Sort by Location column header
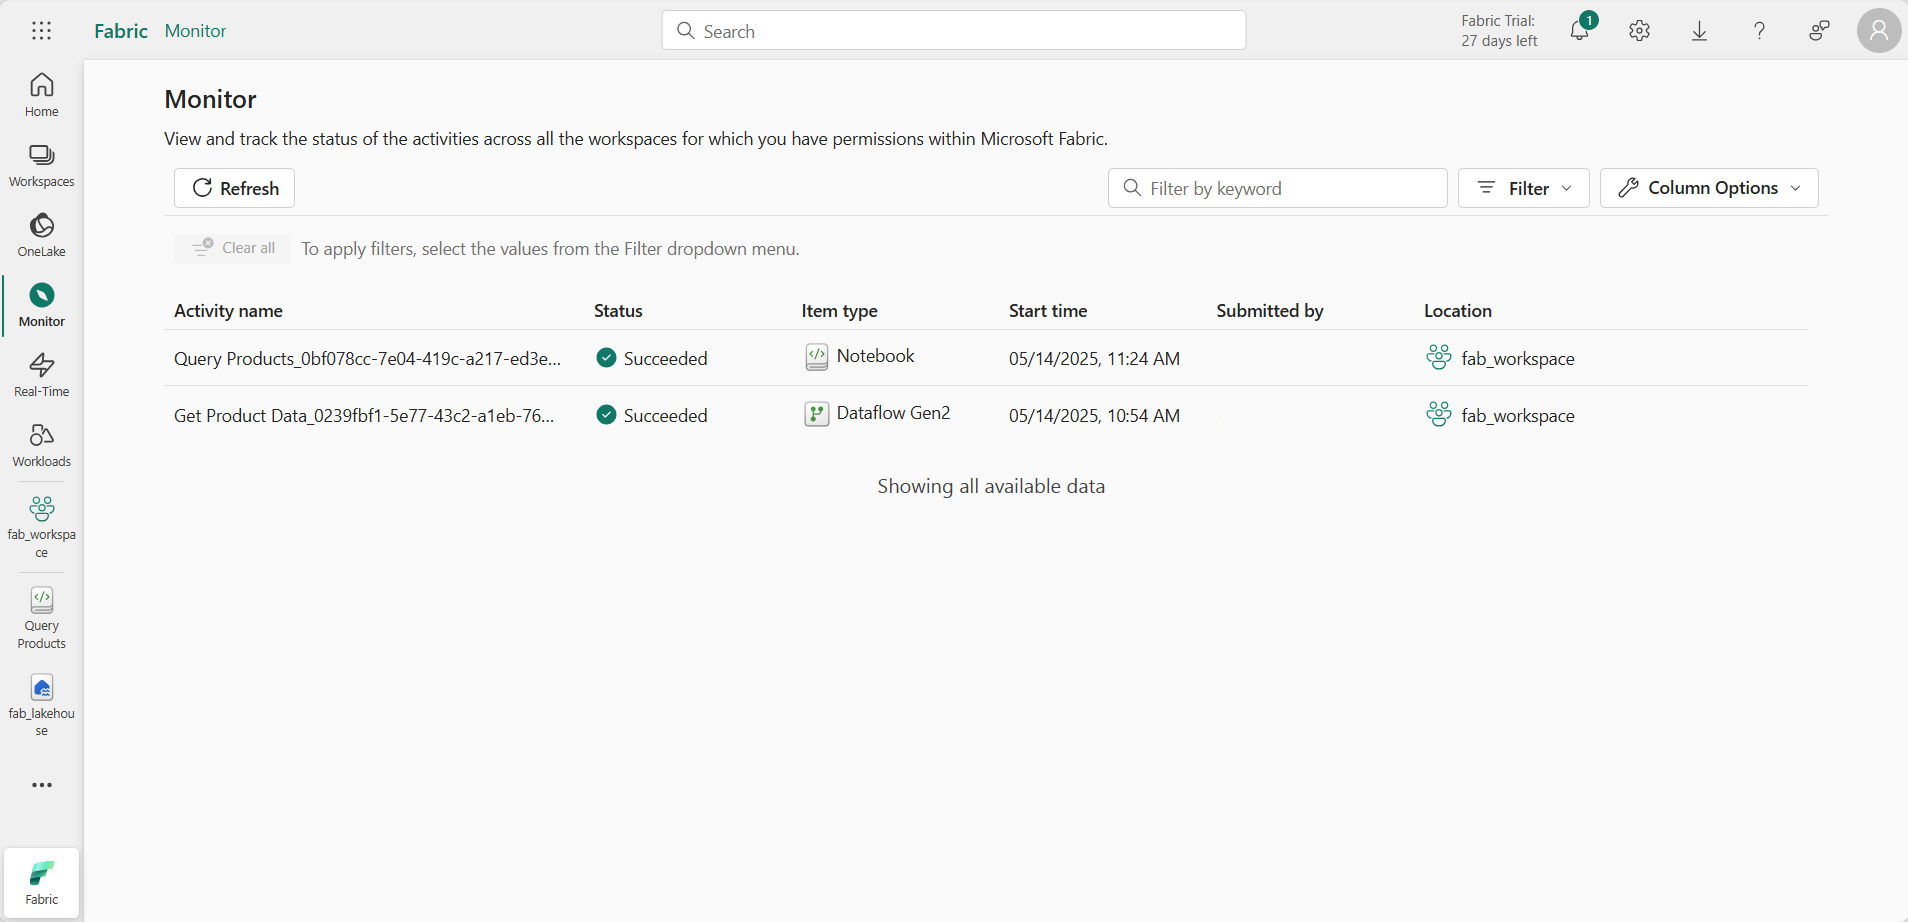This screenshot has height=922, width=1908. pyautogui.click(x=1457, y=311)
